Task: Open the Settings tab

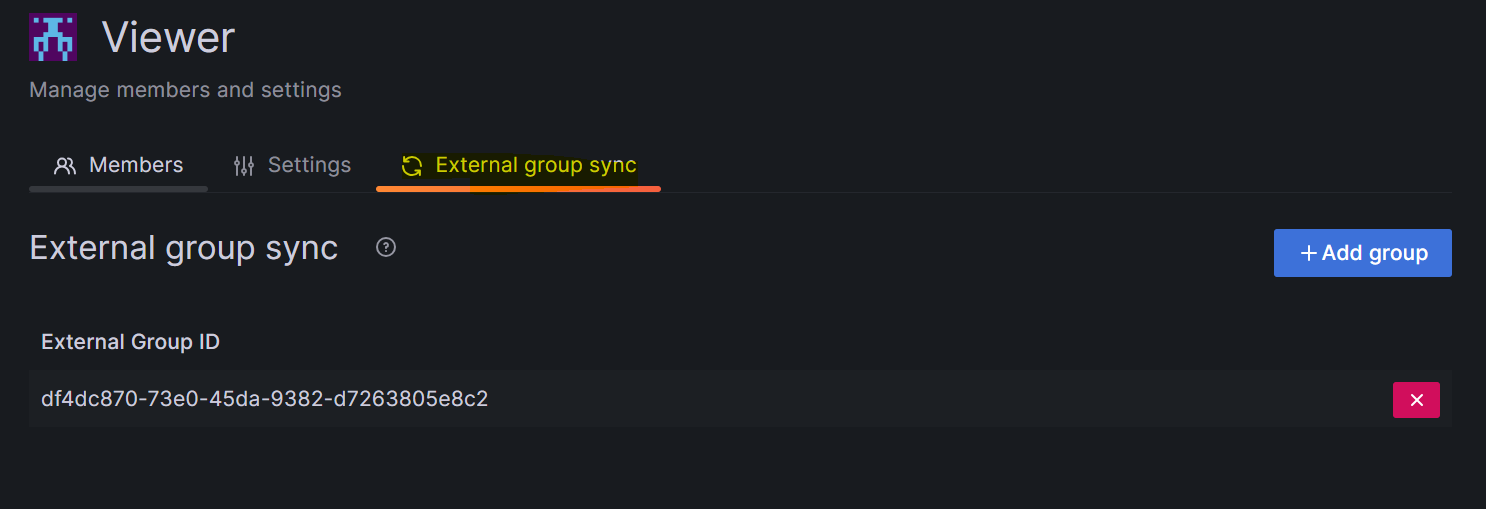Action: (309, 165)
